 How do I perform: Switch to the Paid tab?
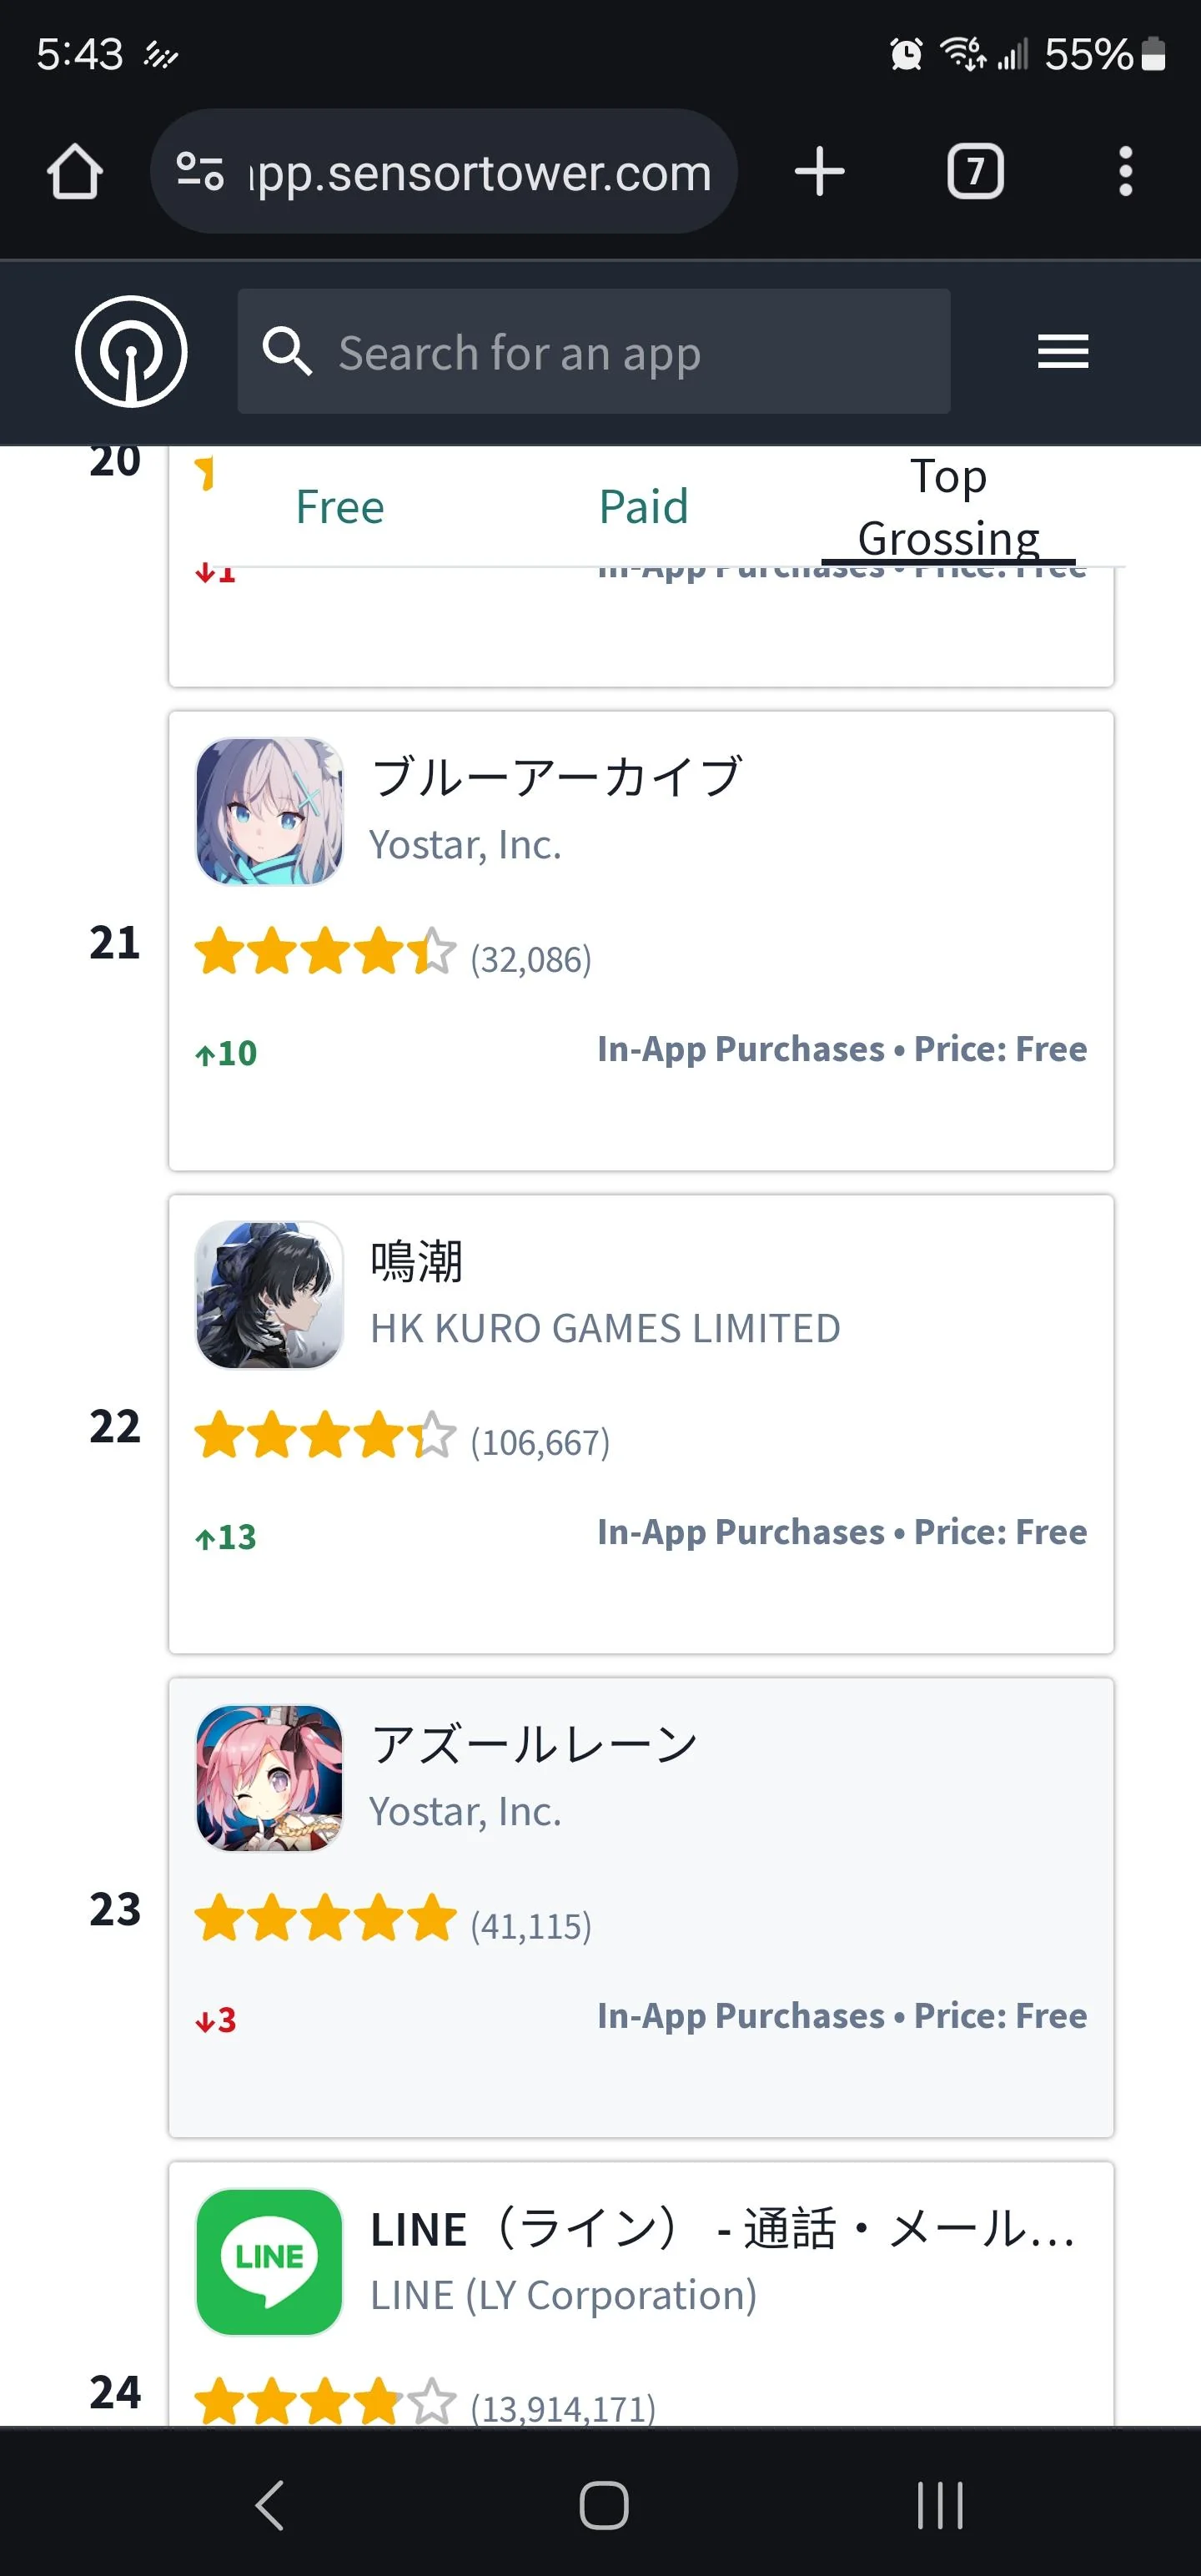coord(643,507)
